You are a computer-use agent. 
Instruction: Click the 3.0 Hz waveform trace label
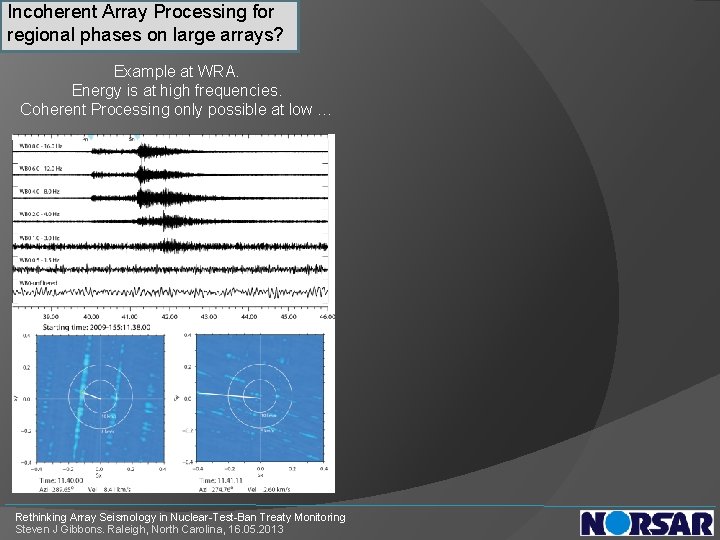(x=39, y=238)
